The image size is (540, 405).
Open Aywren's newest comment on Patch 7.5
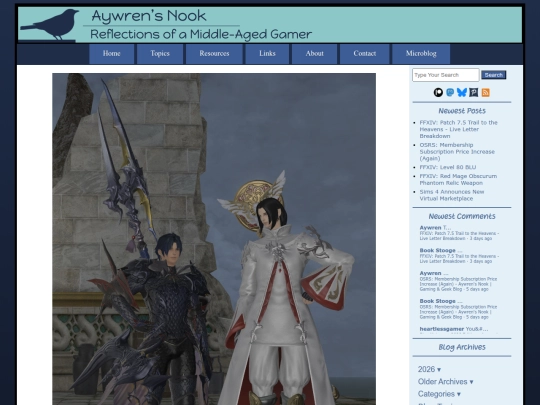[459, 233]
